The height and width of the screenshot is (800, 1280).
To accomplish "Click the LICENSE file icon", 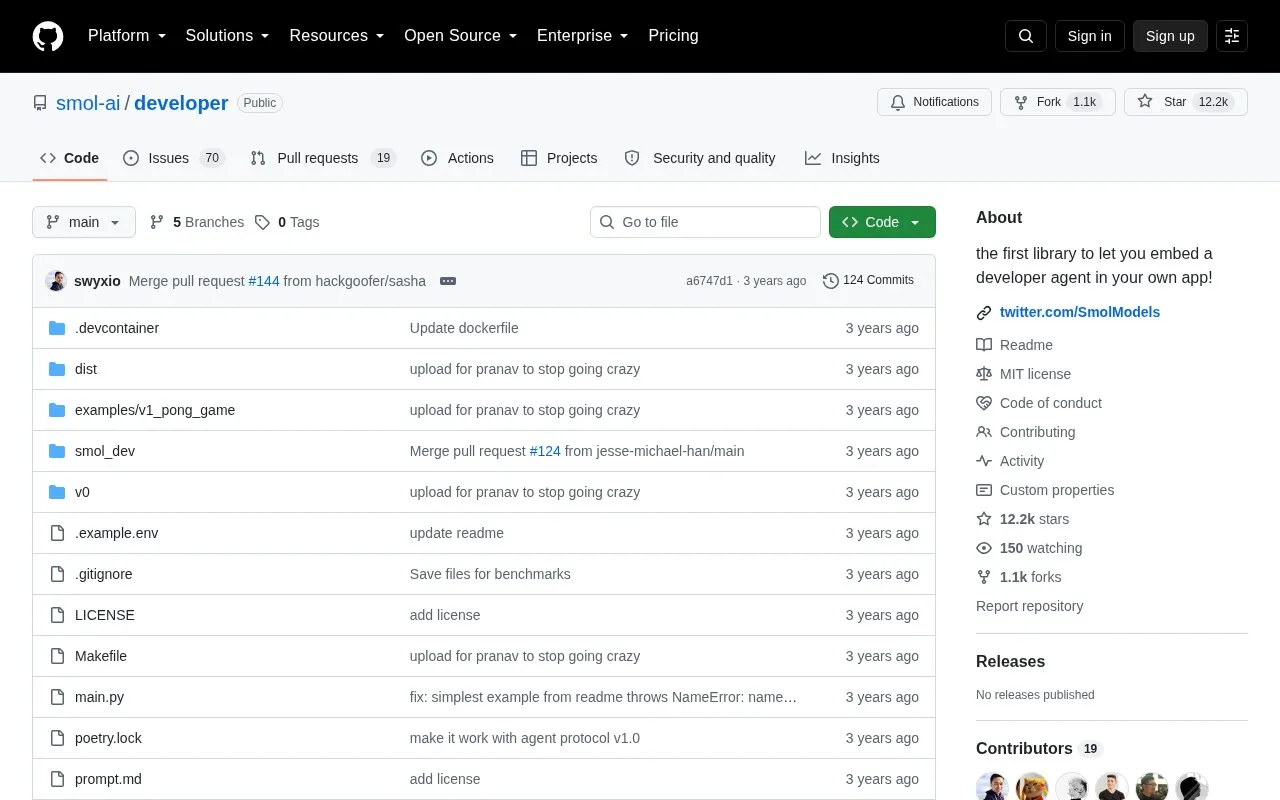I will coord(57,615).
